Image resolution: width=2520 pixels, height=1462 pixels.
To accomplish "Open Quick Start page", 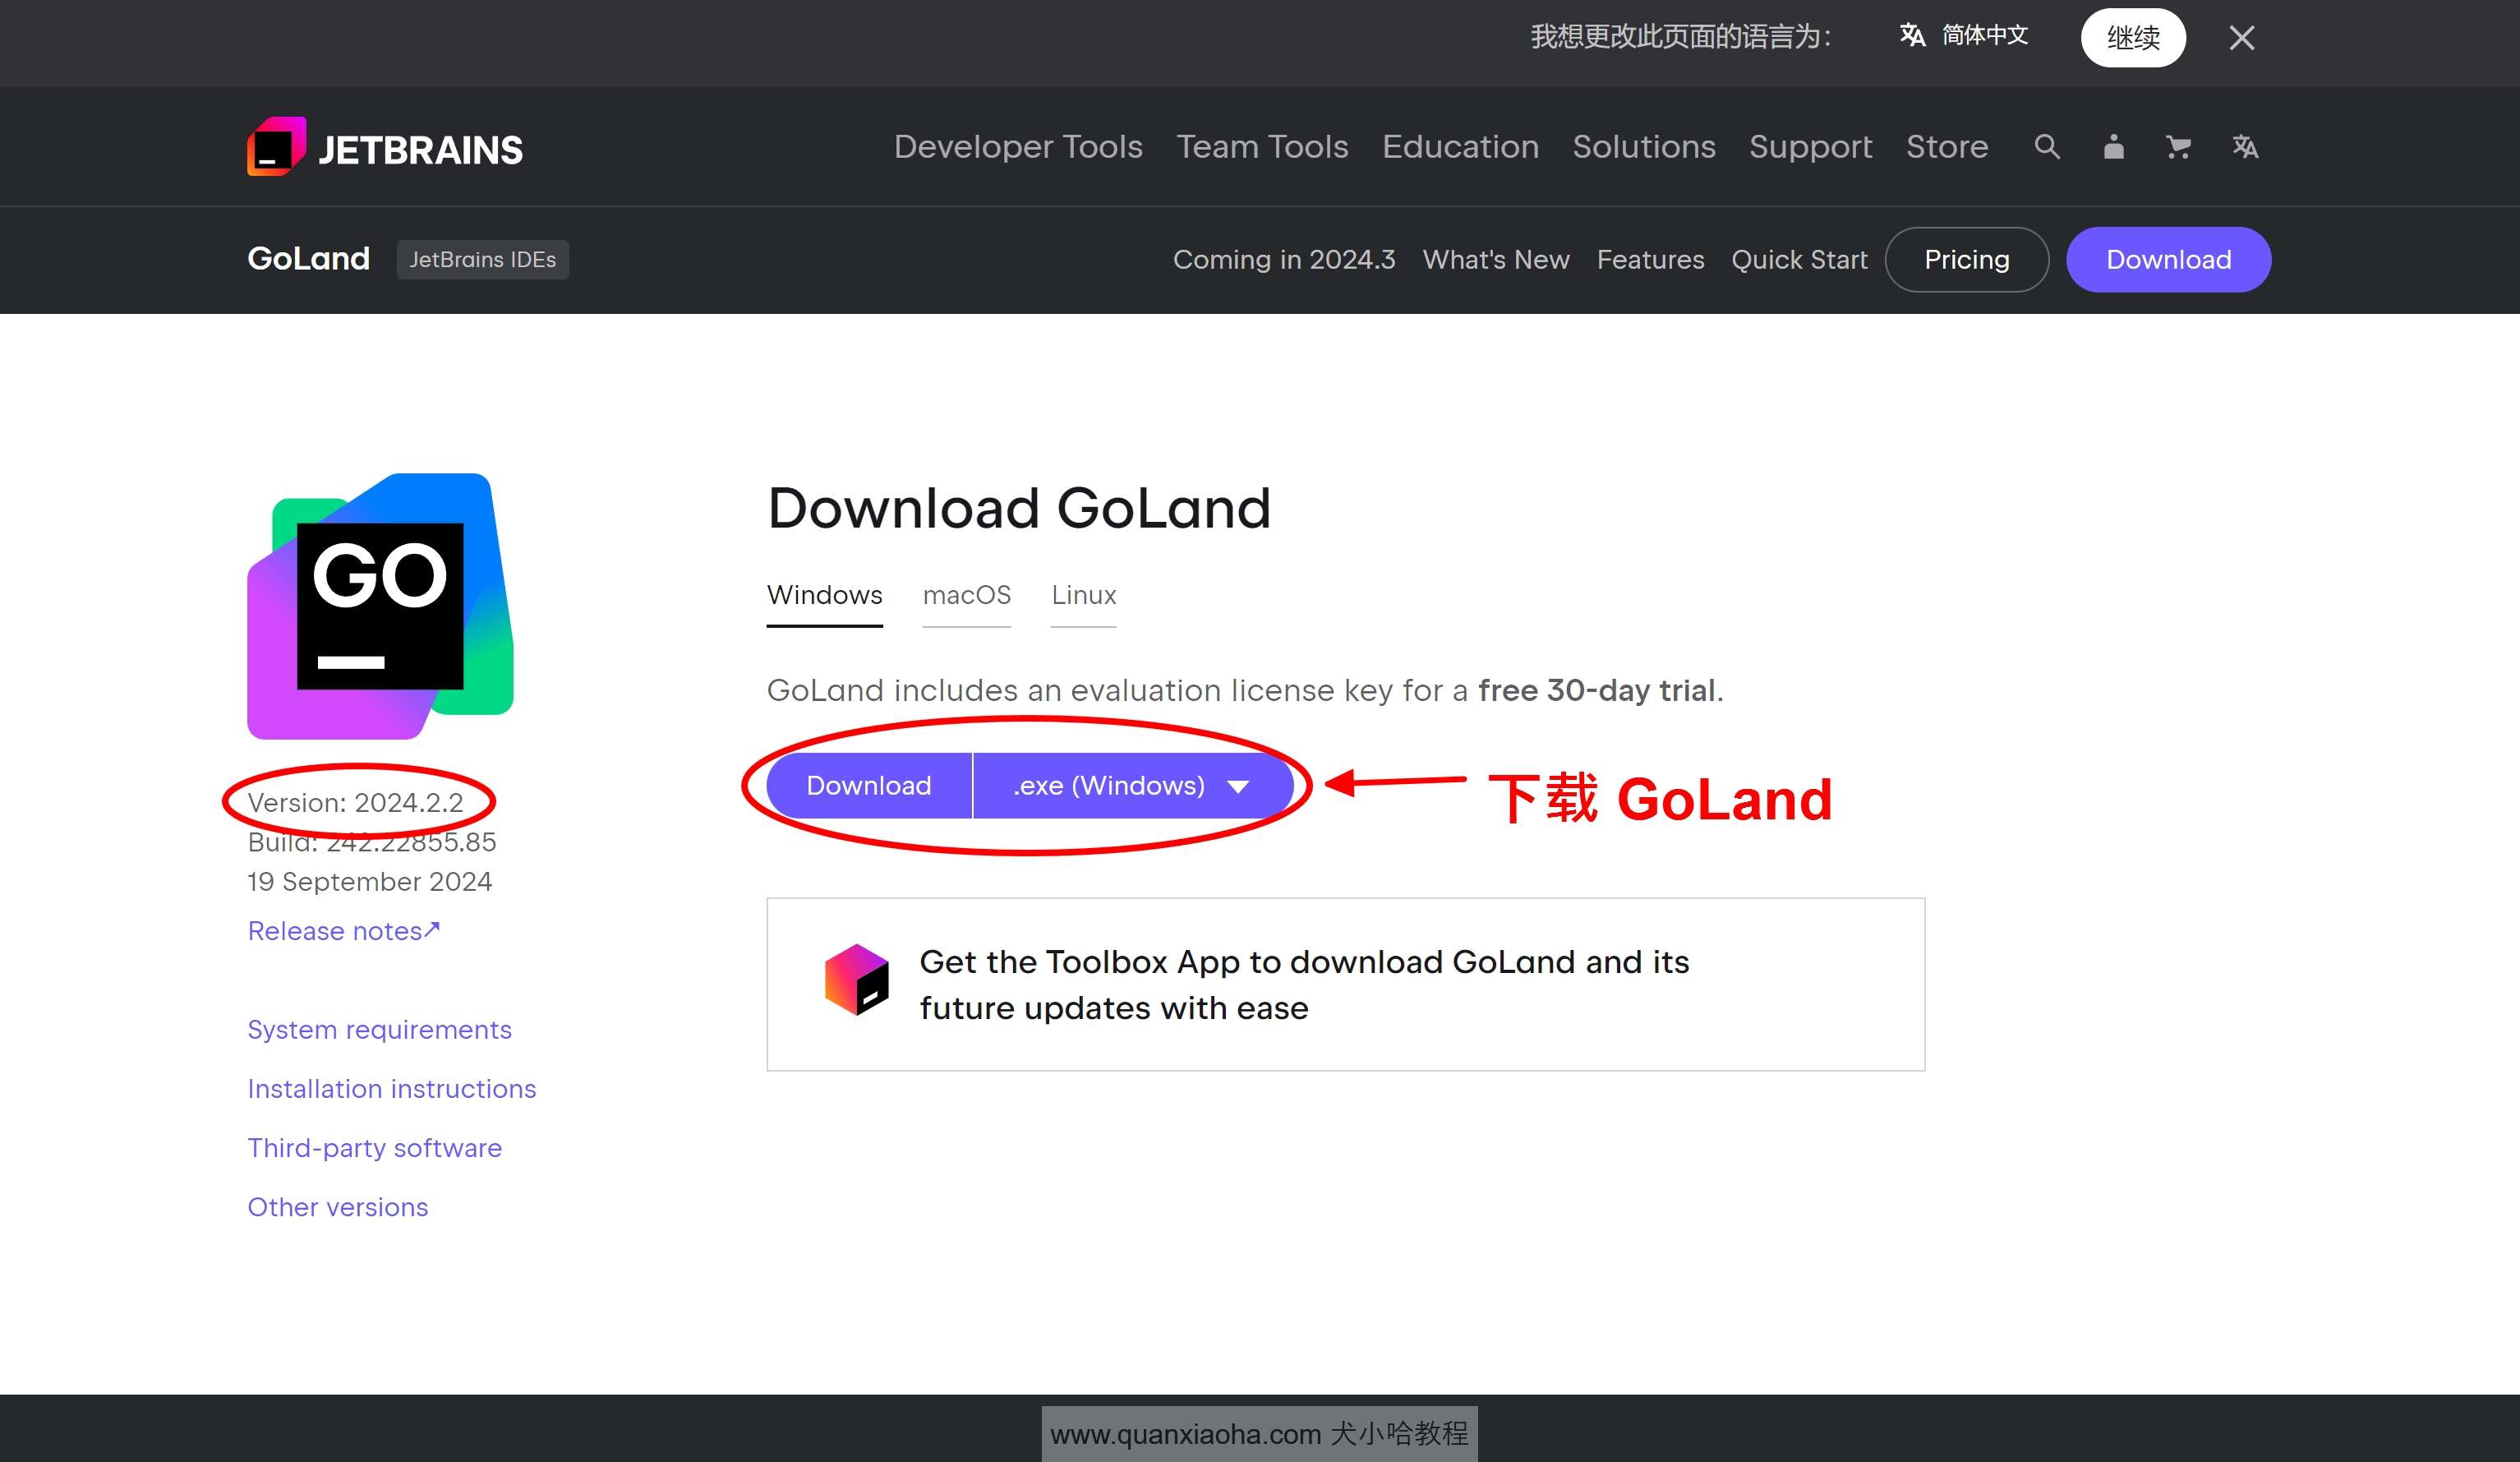I will (1799, 260).
